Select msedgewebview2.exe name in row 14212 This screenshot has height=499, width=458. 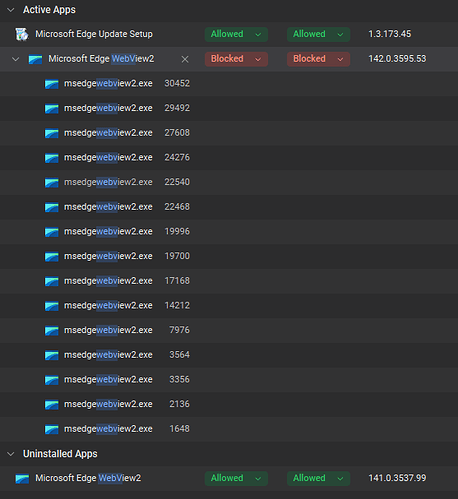pos(108,305)
